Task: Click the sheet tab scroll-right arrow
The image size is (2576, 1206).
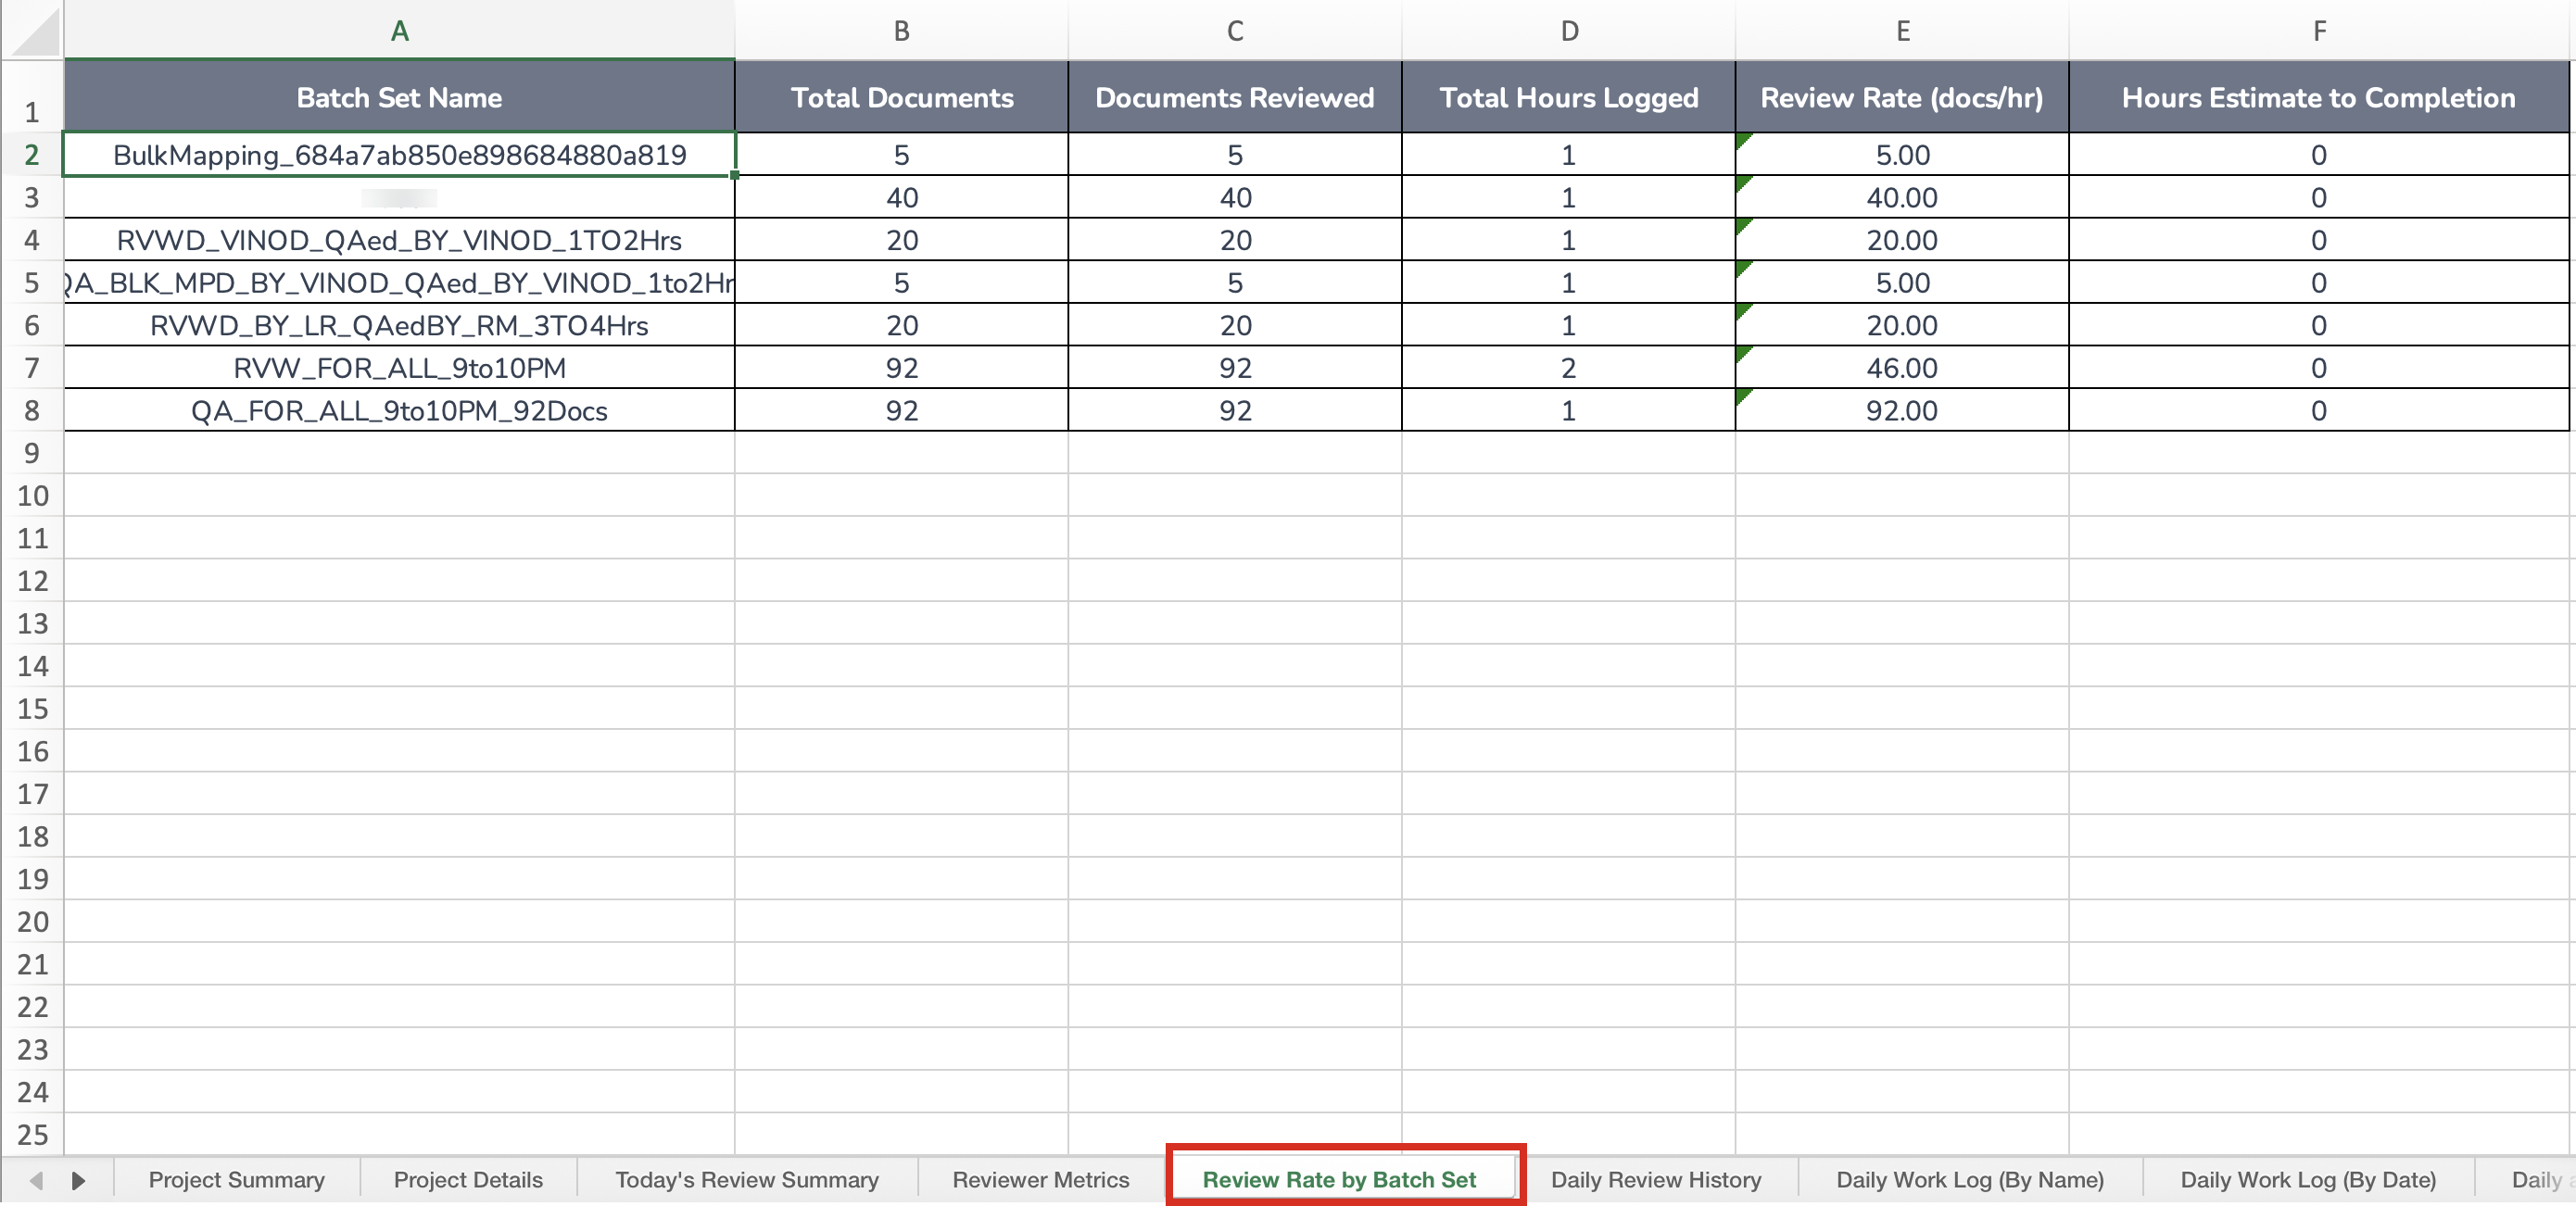Action: click(78, 1180)
